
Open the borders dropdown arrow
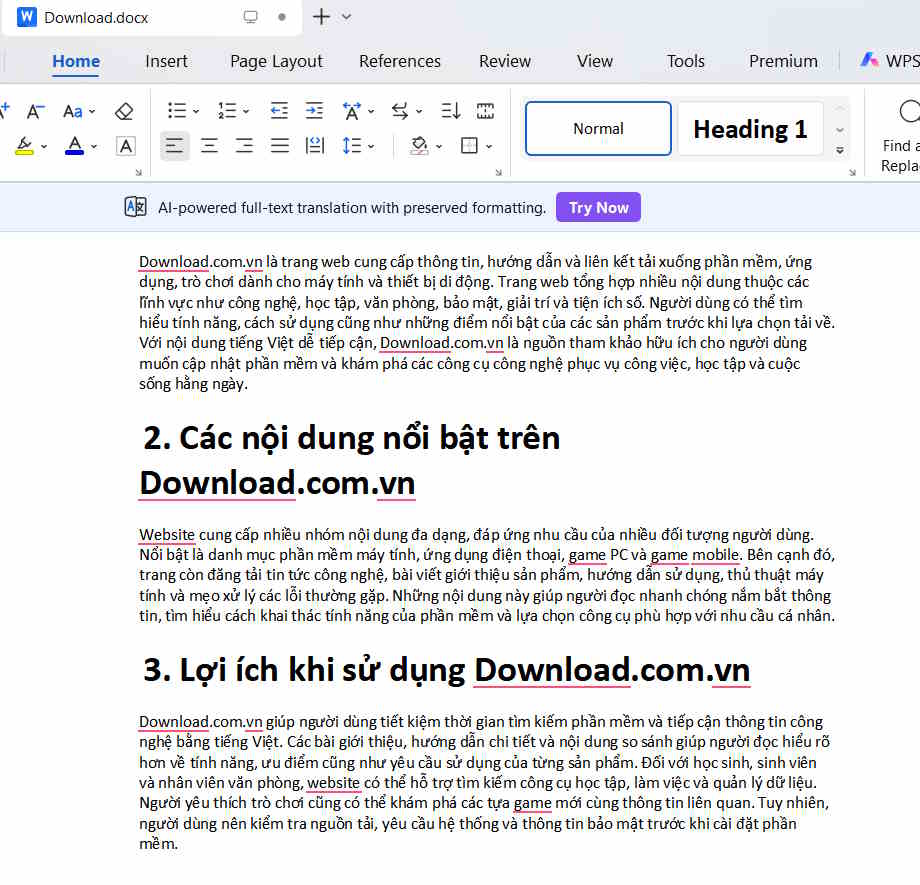point(489,146)
